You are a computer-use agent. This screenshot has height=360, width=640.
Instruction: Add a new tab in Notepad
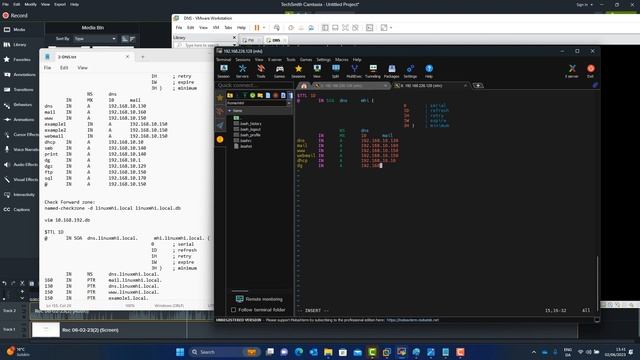[143, 57]
